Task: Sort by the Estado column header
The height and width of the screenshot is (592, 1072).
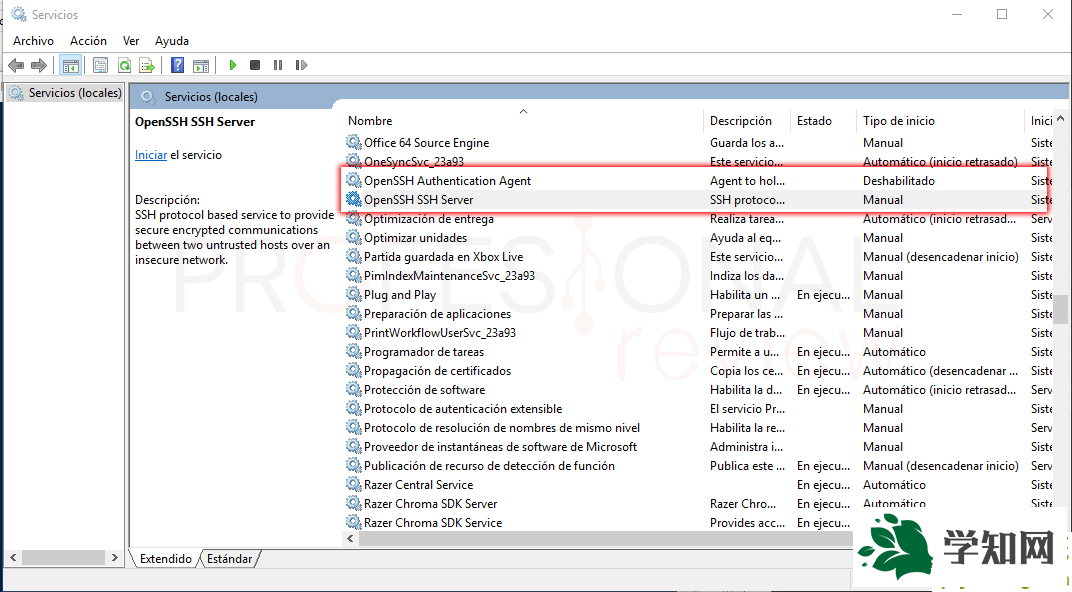Action: (x=814, y=121)
